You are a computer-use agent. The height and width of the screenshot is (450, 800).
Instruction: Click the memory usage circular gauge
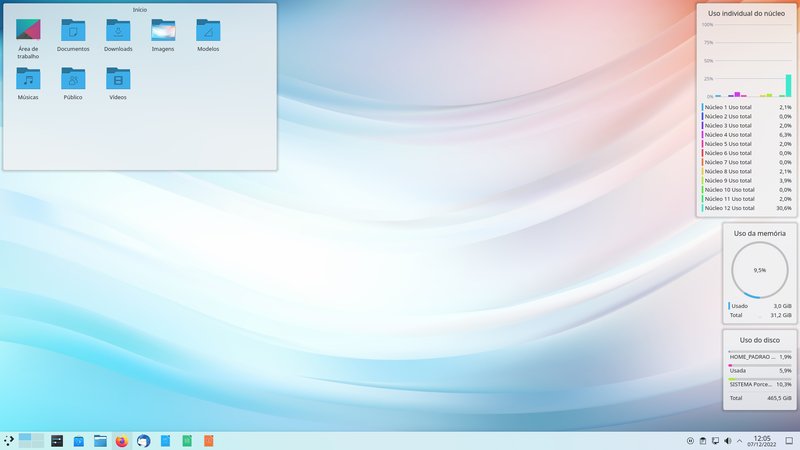point(760,270)
